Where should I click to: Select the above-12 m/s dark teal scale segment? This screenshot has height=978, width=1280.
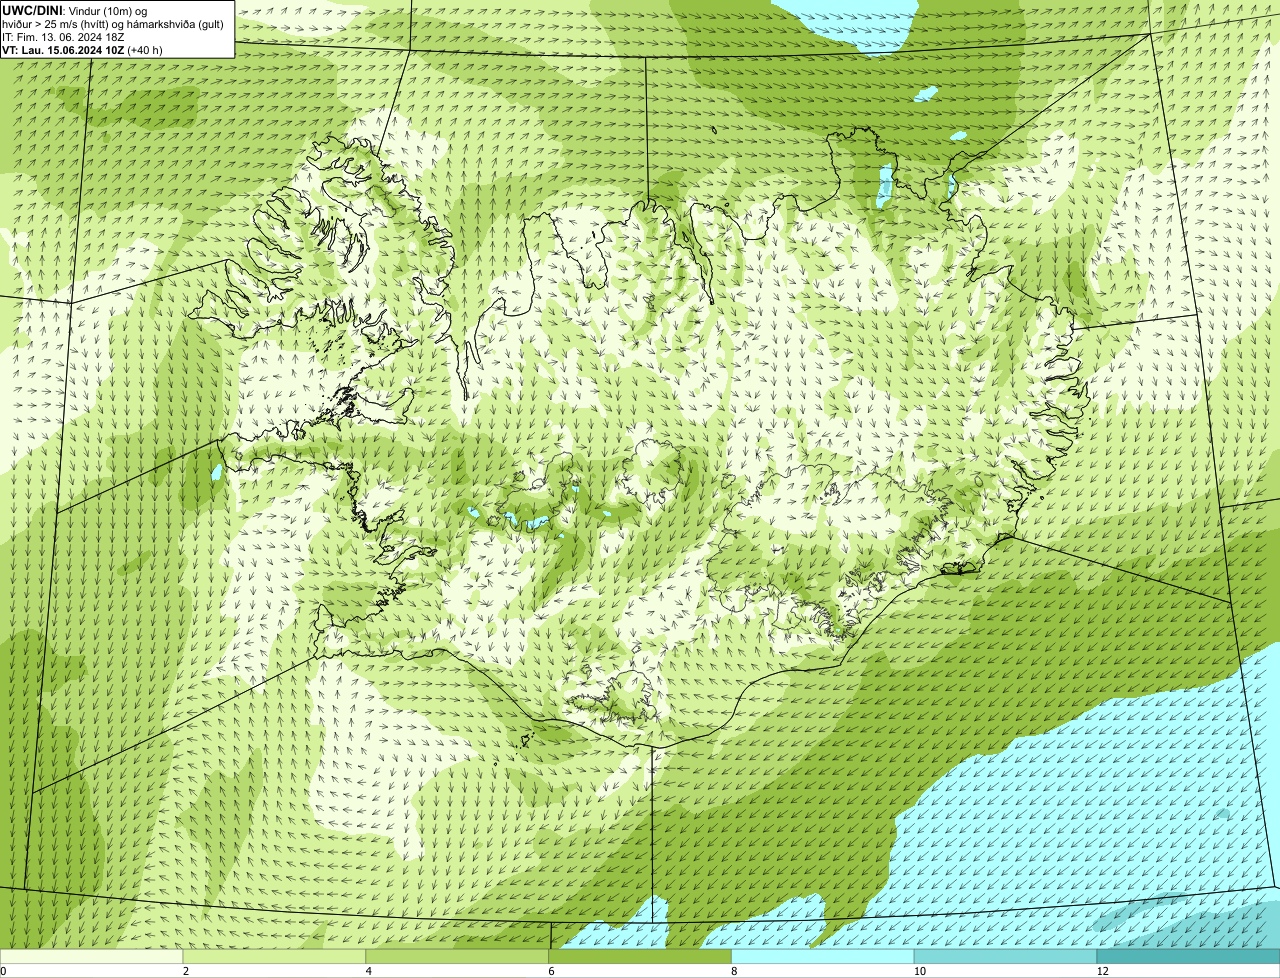(1188, 957)
